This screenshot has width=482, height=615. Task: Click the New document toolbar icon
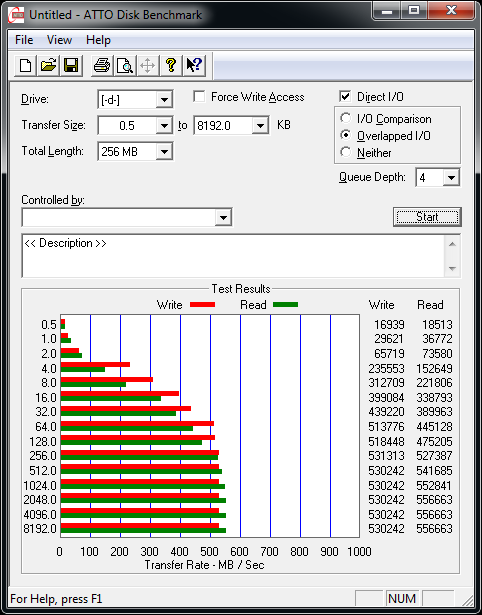click(x=25, y=65)
